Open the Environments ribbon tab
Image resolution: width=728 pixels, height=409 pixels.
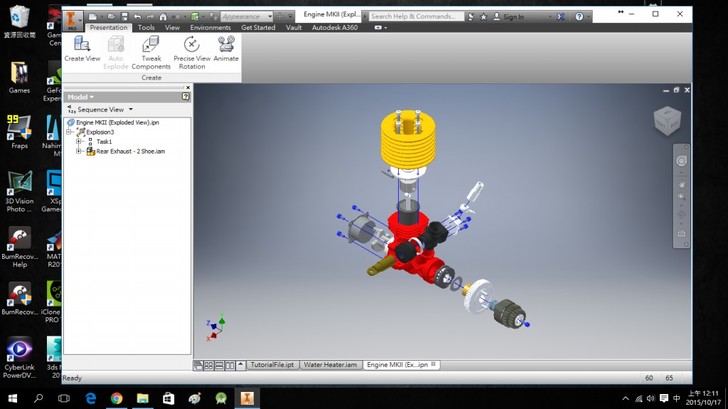pos(210,28)
